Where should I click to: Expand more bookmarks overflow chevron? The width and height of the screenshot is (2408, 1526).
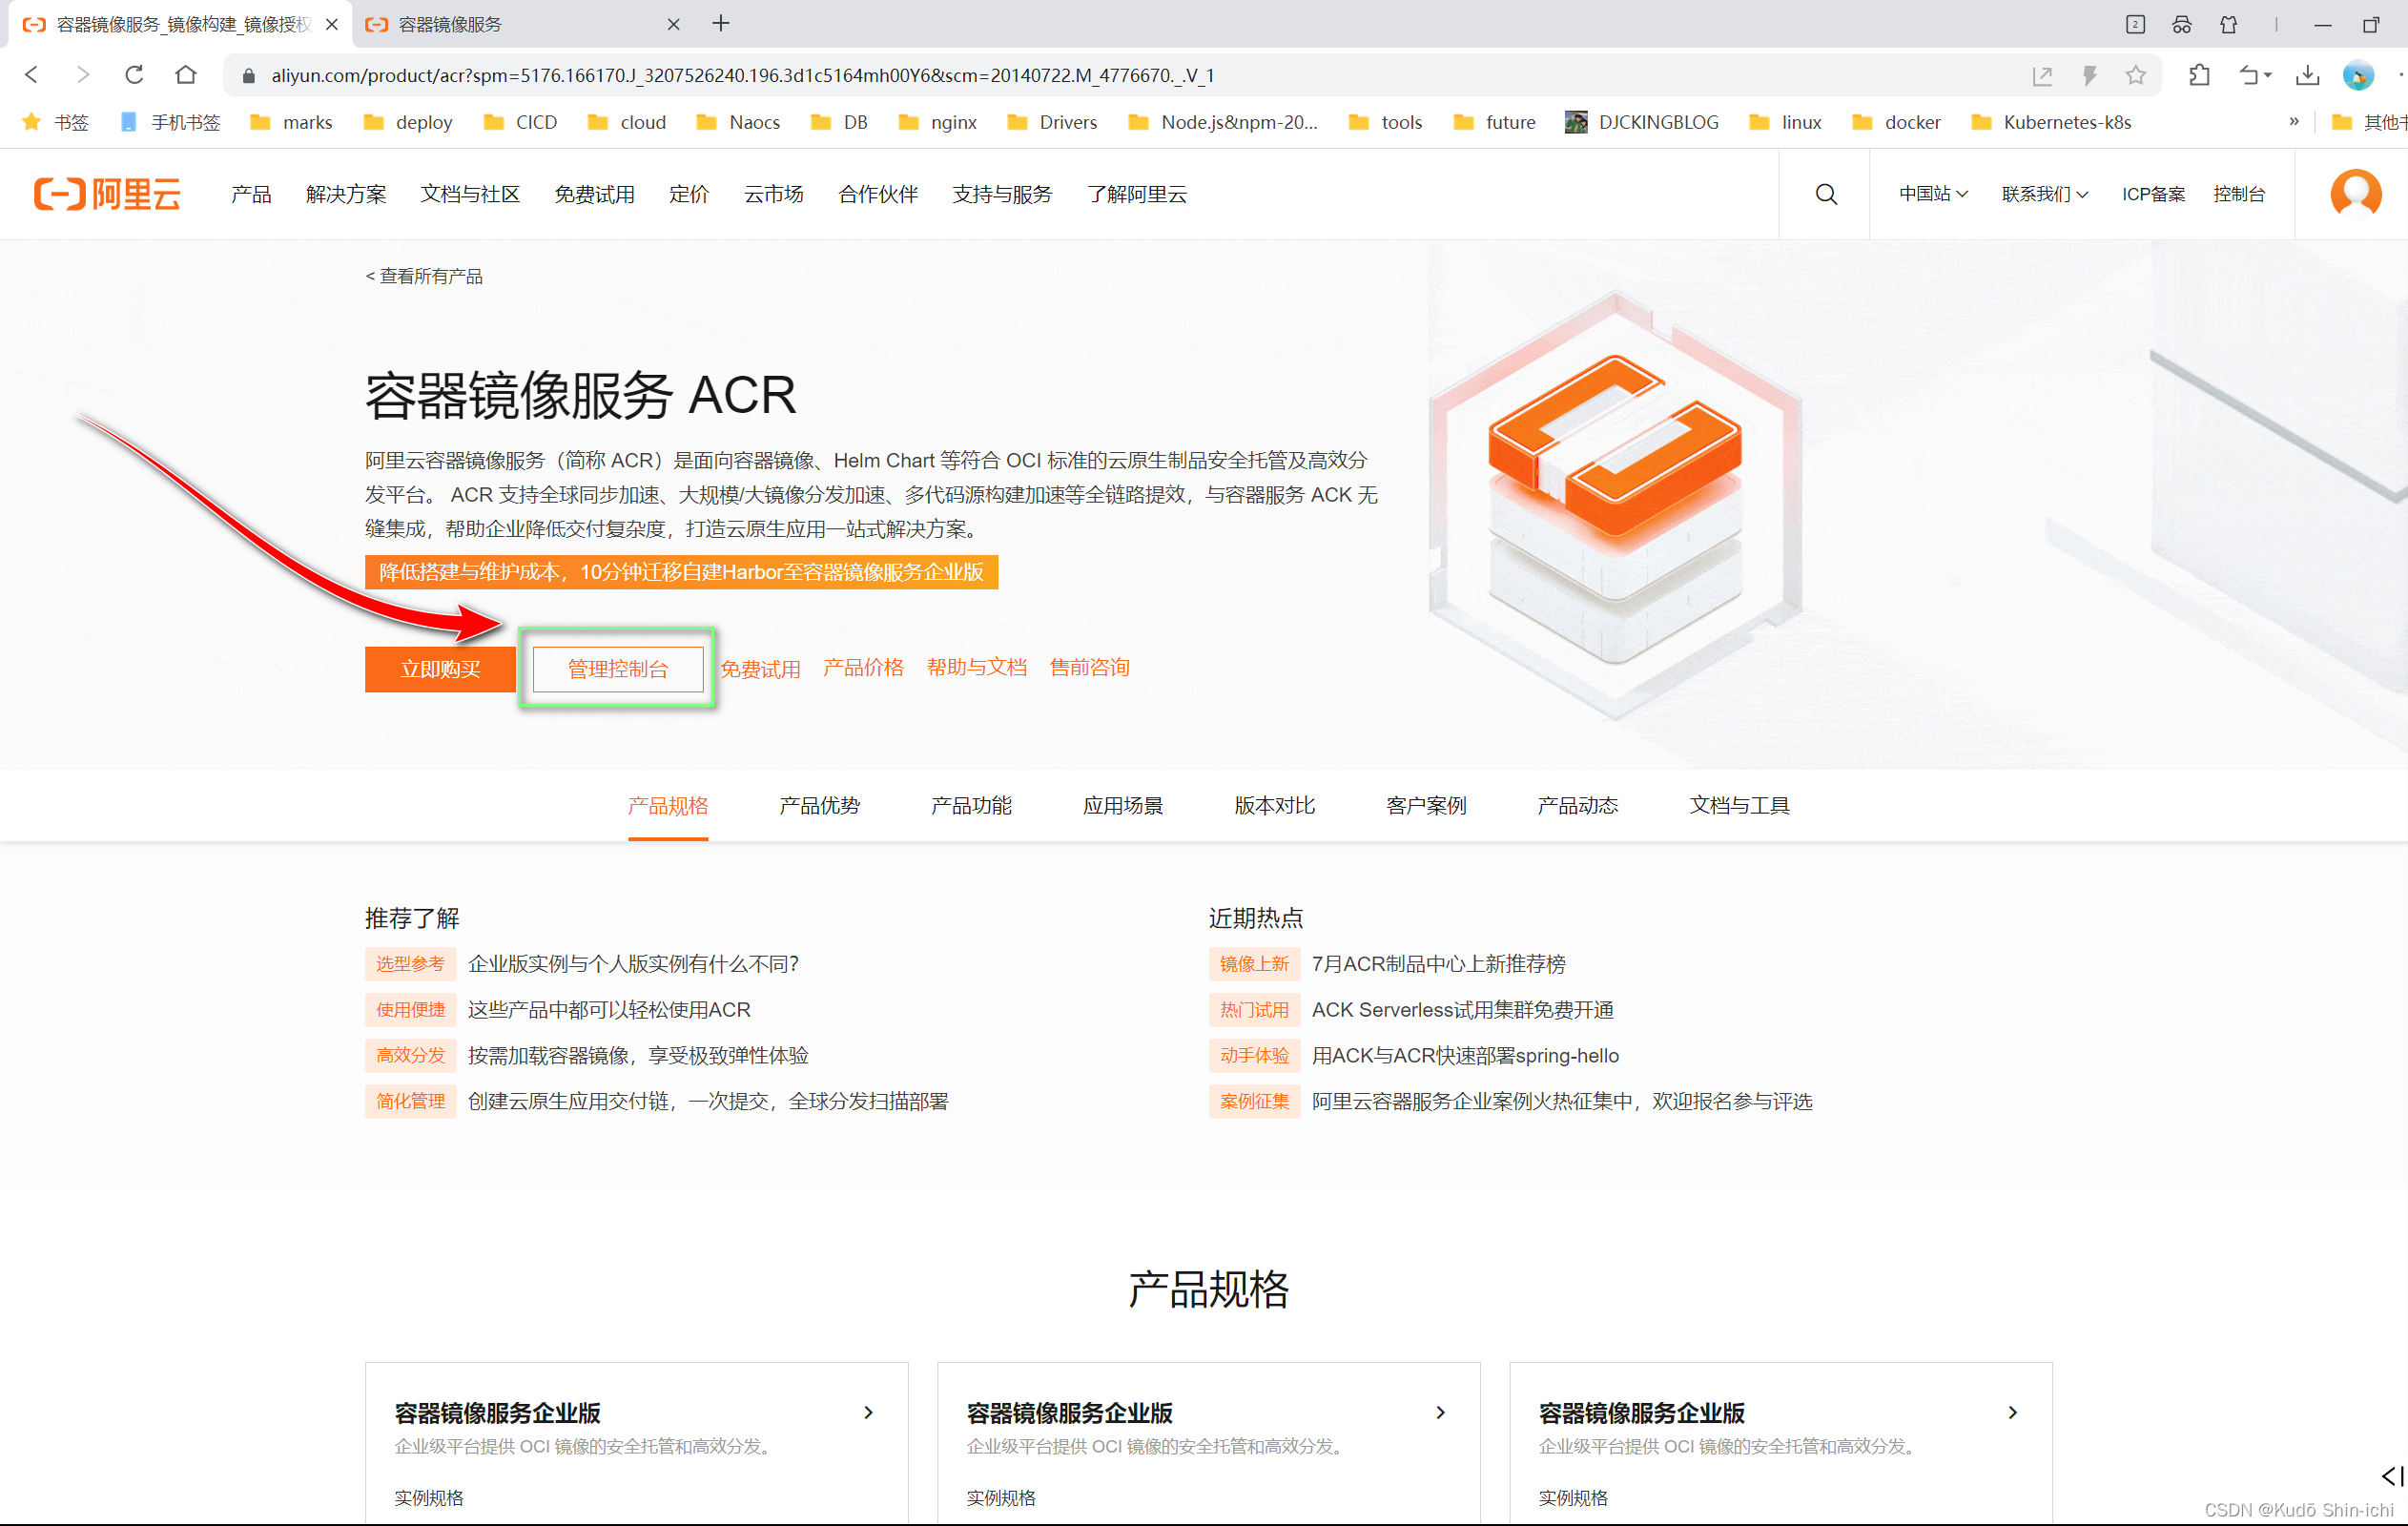(2294, 122)
